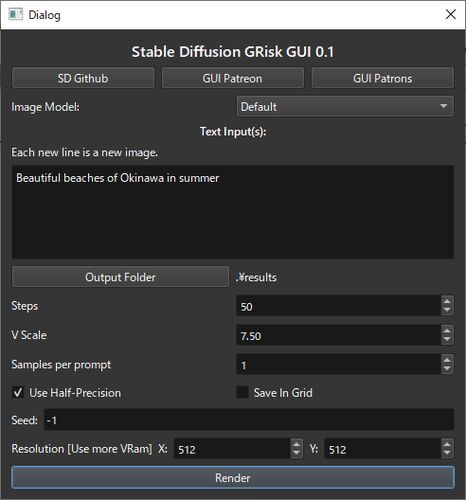This screenshot has height=500, width=466.
Task: Click the V Scale value field
Action: tap(338, 335)
